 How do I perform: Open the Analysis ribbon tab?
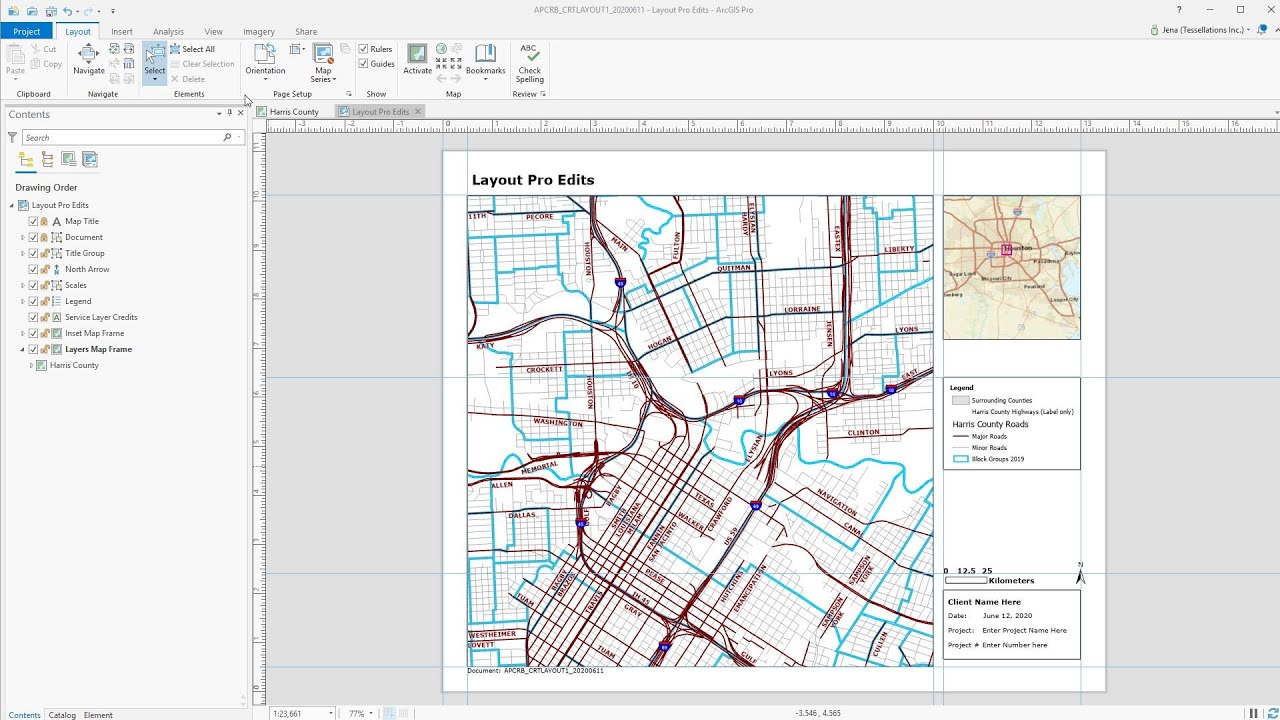(x=168, y=31)
